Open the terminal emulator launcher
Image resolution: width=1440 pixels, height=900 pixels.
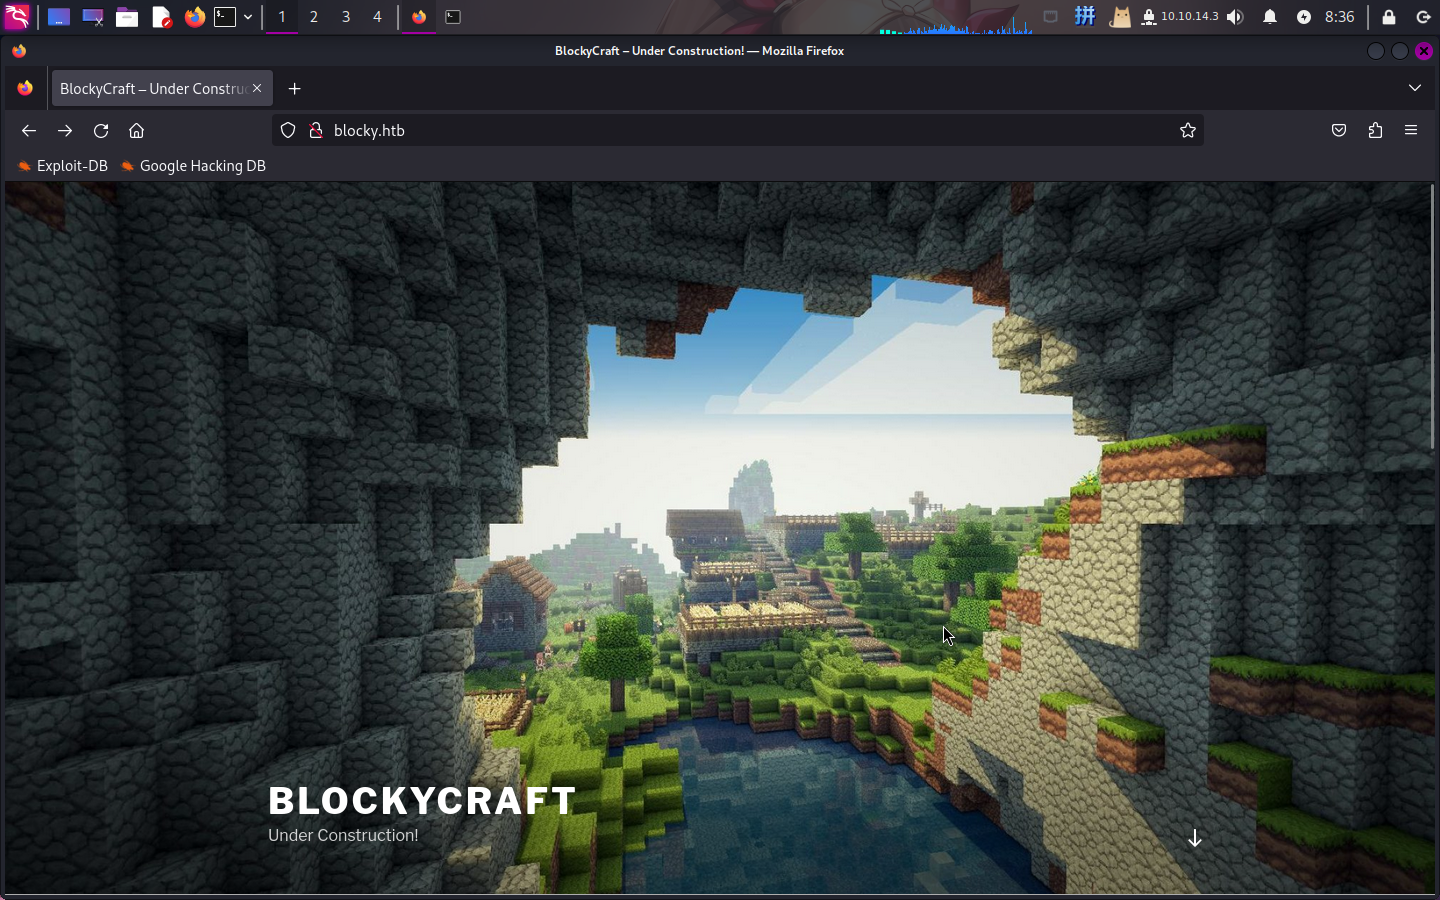[x=225, y=17]
